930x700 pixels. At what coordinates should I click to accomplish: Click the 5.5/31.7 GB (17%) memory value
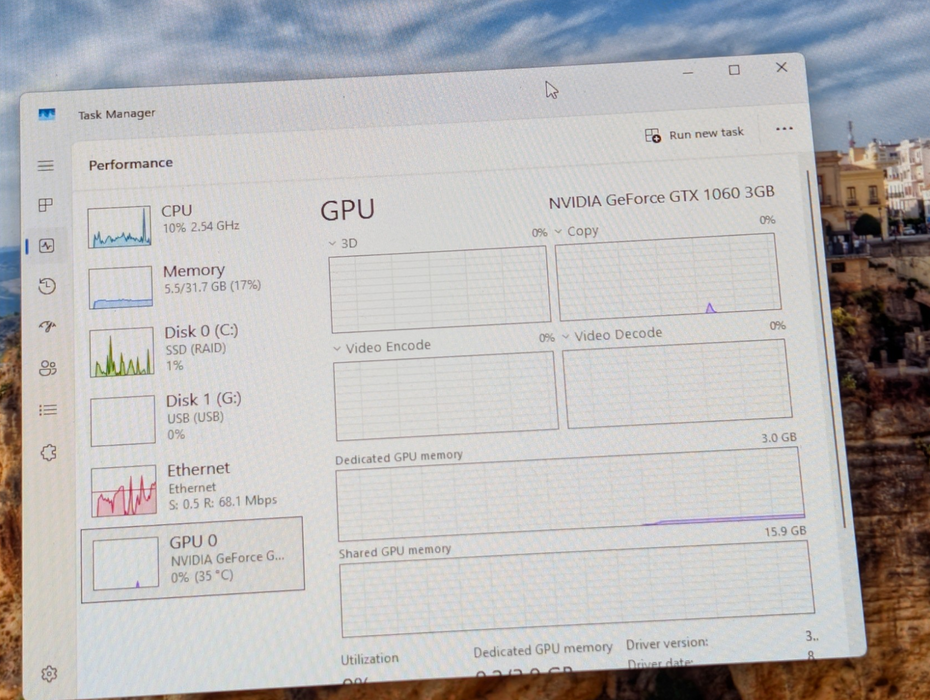tap(212, 287)
